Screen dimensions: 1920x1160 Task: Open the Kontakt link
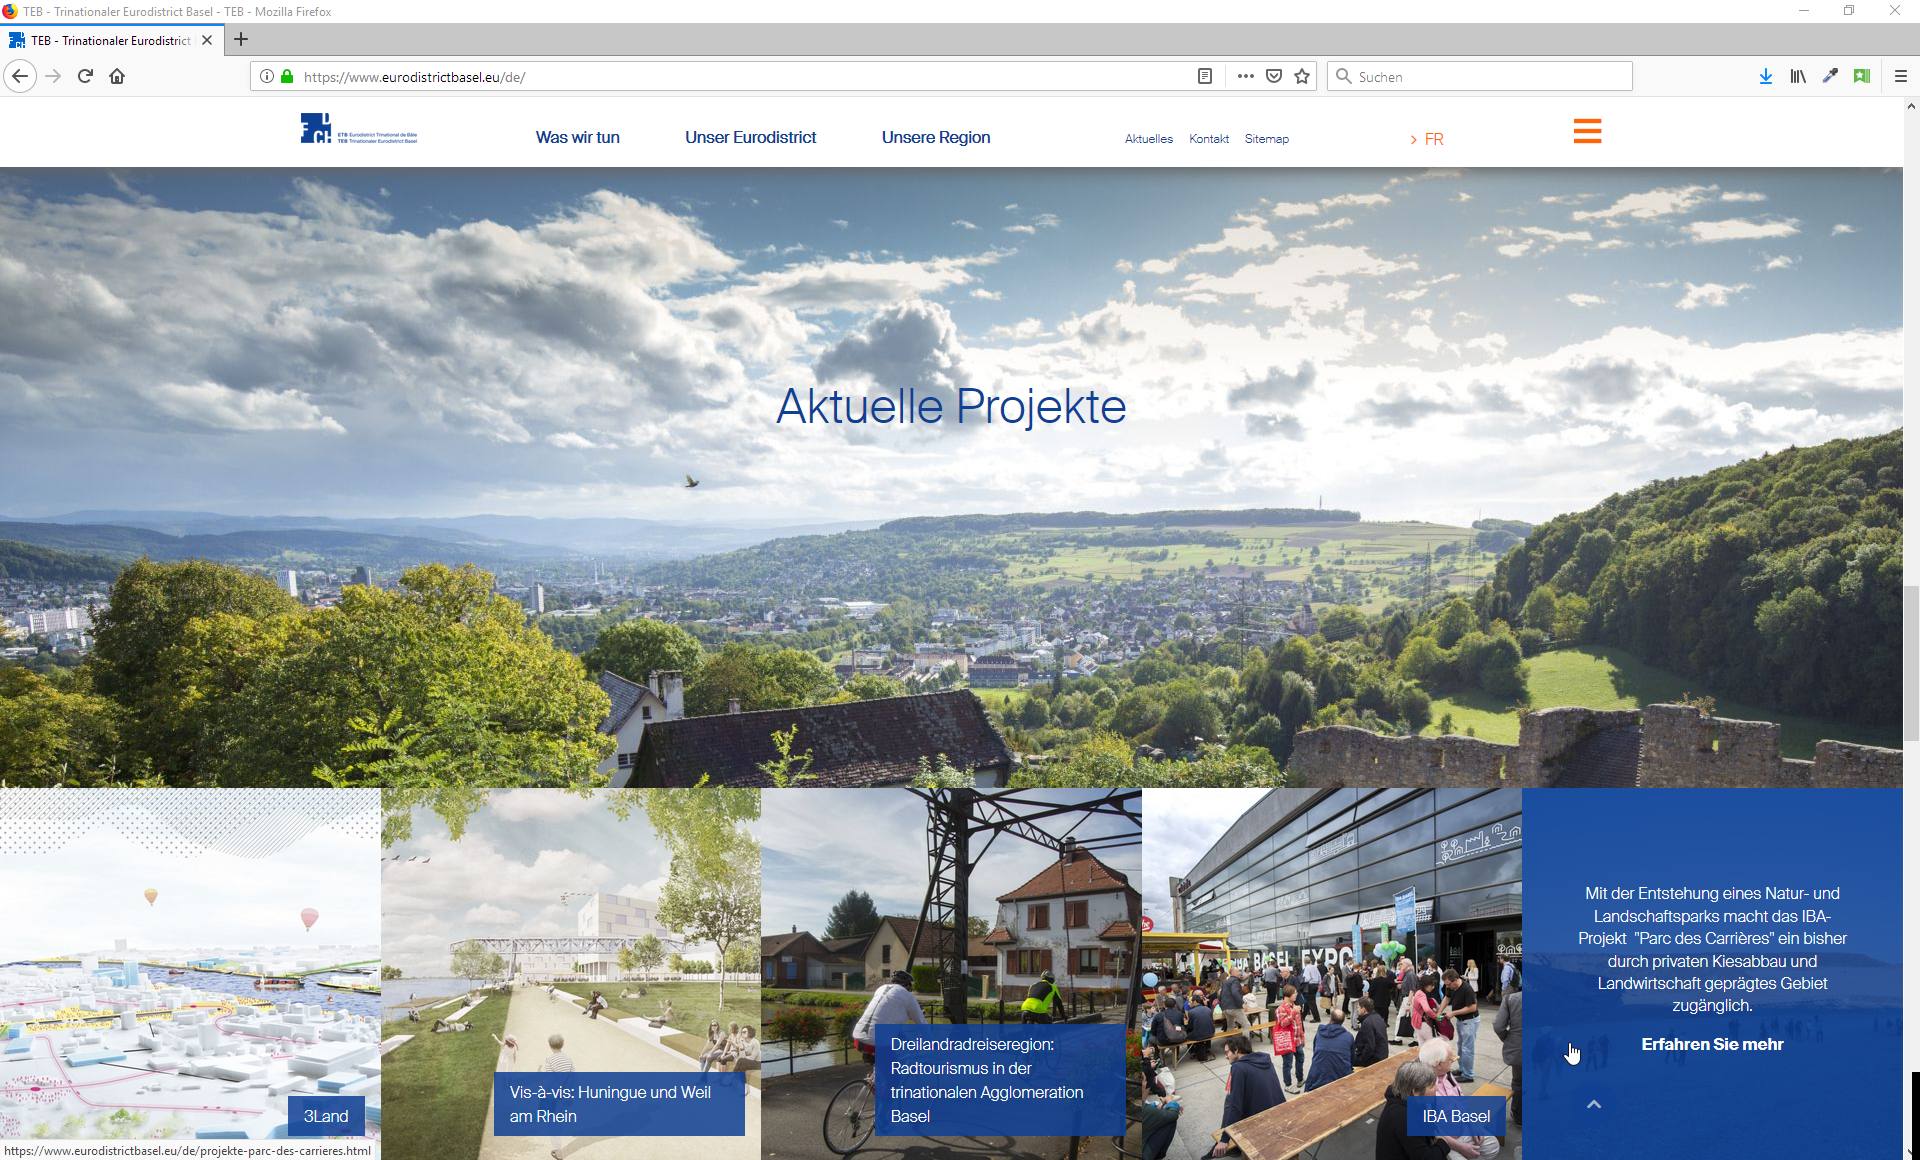pos(1208,139)
